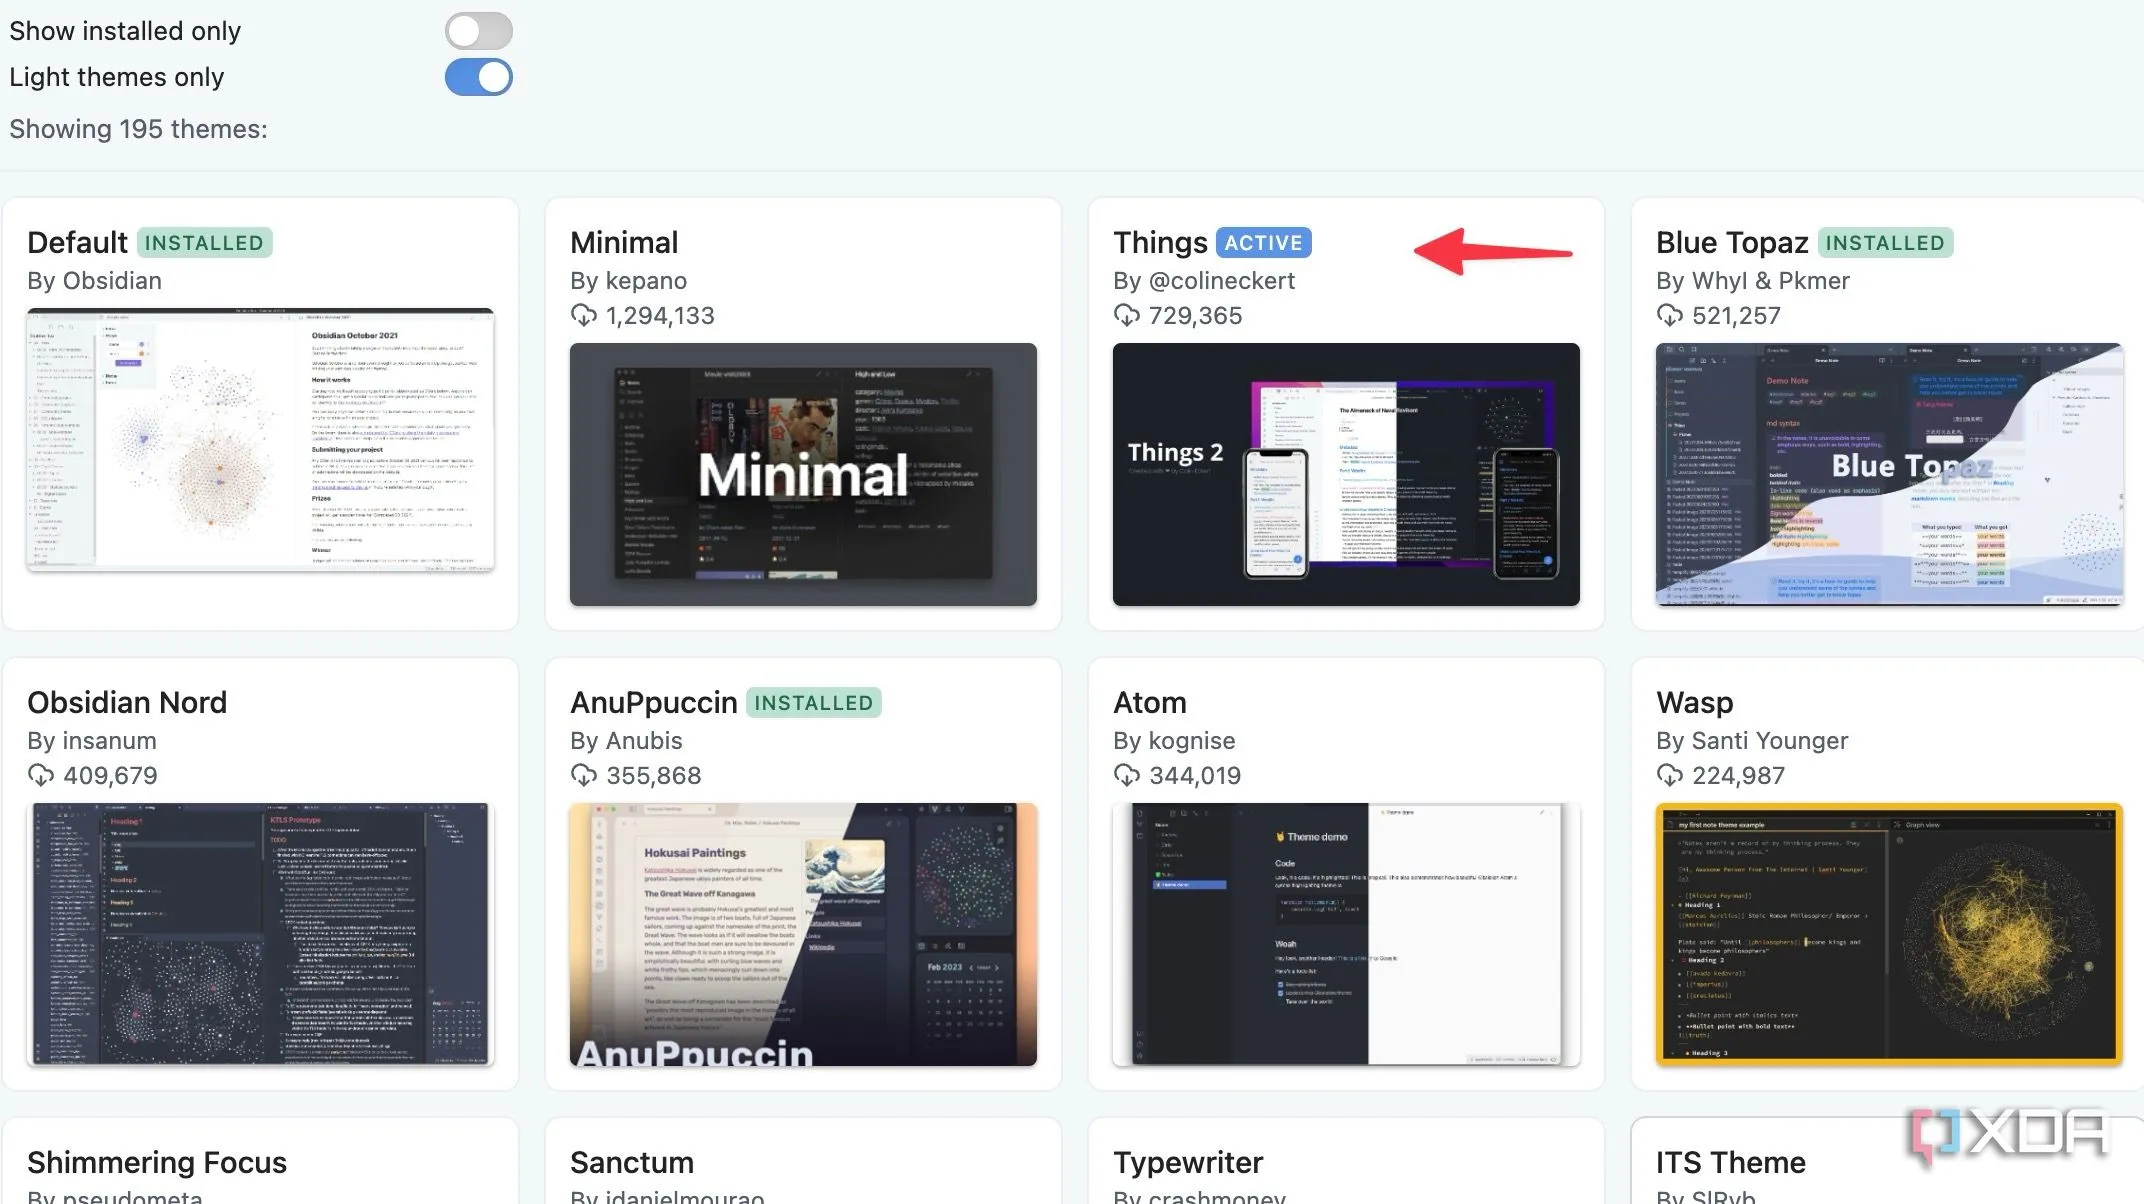Open the Things 2 preview screenshot
Image resolution: width=2144 pixels, height=1204 pixels.
1346,474
